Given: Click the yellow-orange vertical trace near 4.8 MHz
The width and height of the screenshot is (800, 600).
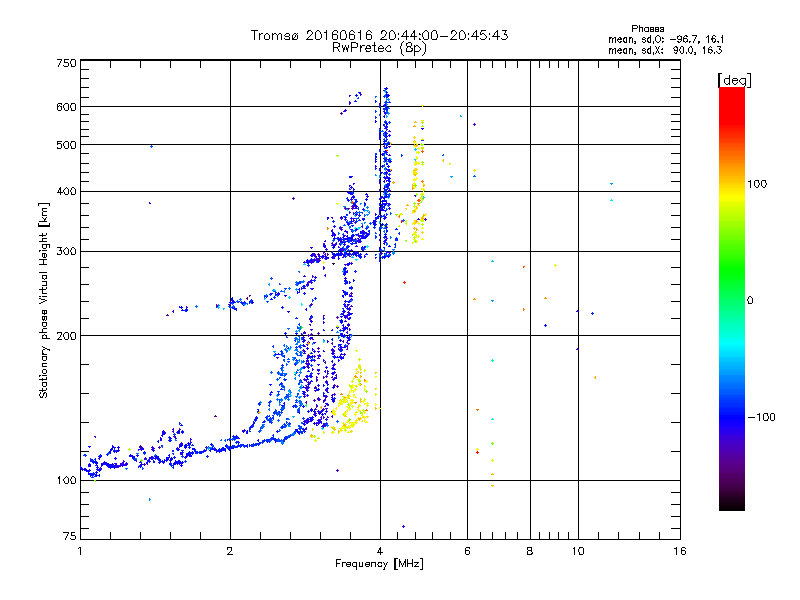Looking at the screenshot, I should 418,179.
